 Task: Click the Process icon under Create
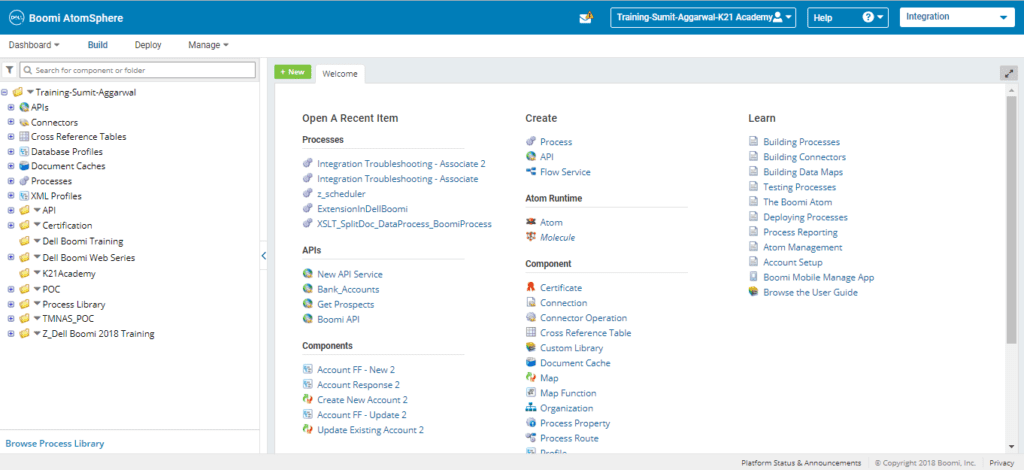(531, 142)
